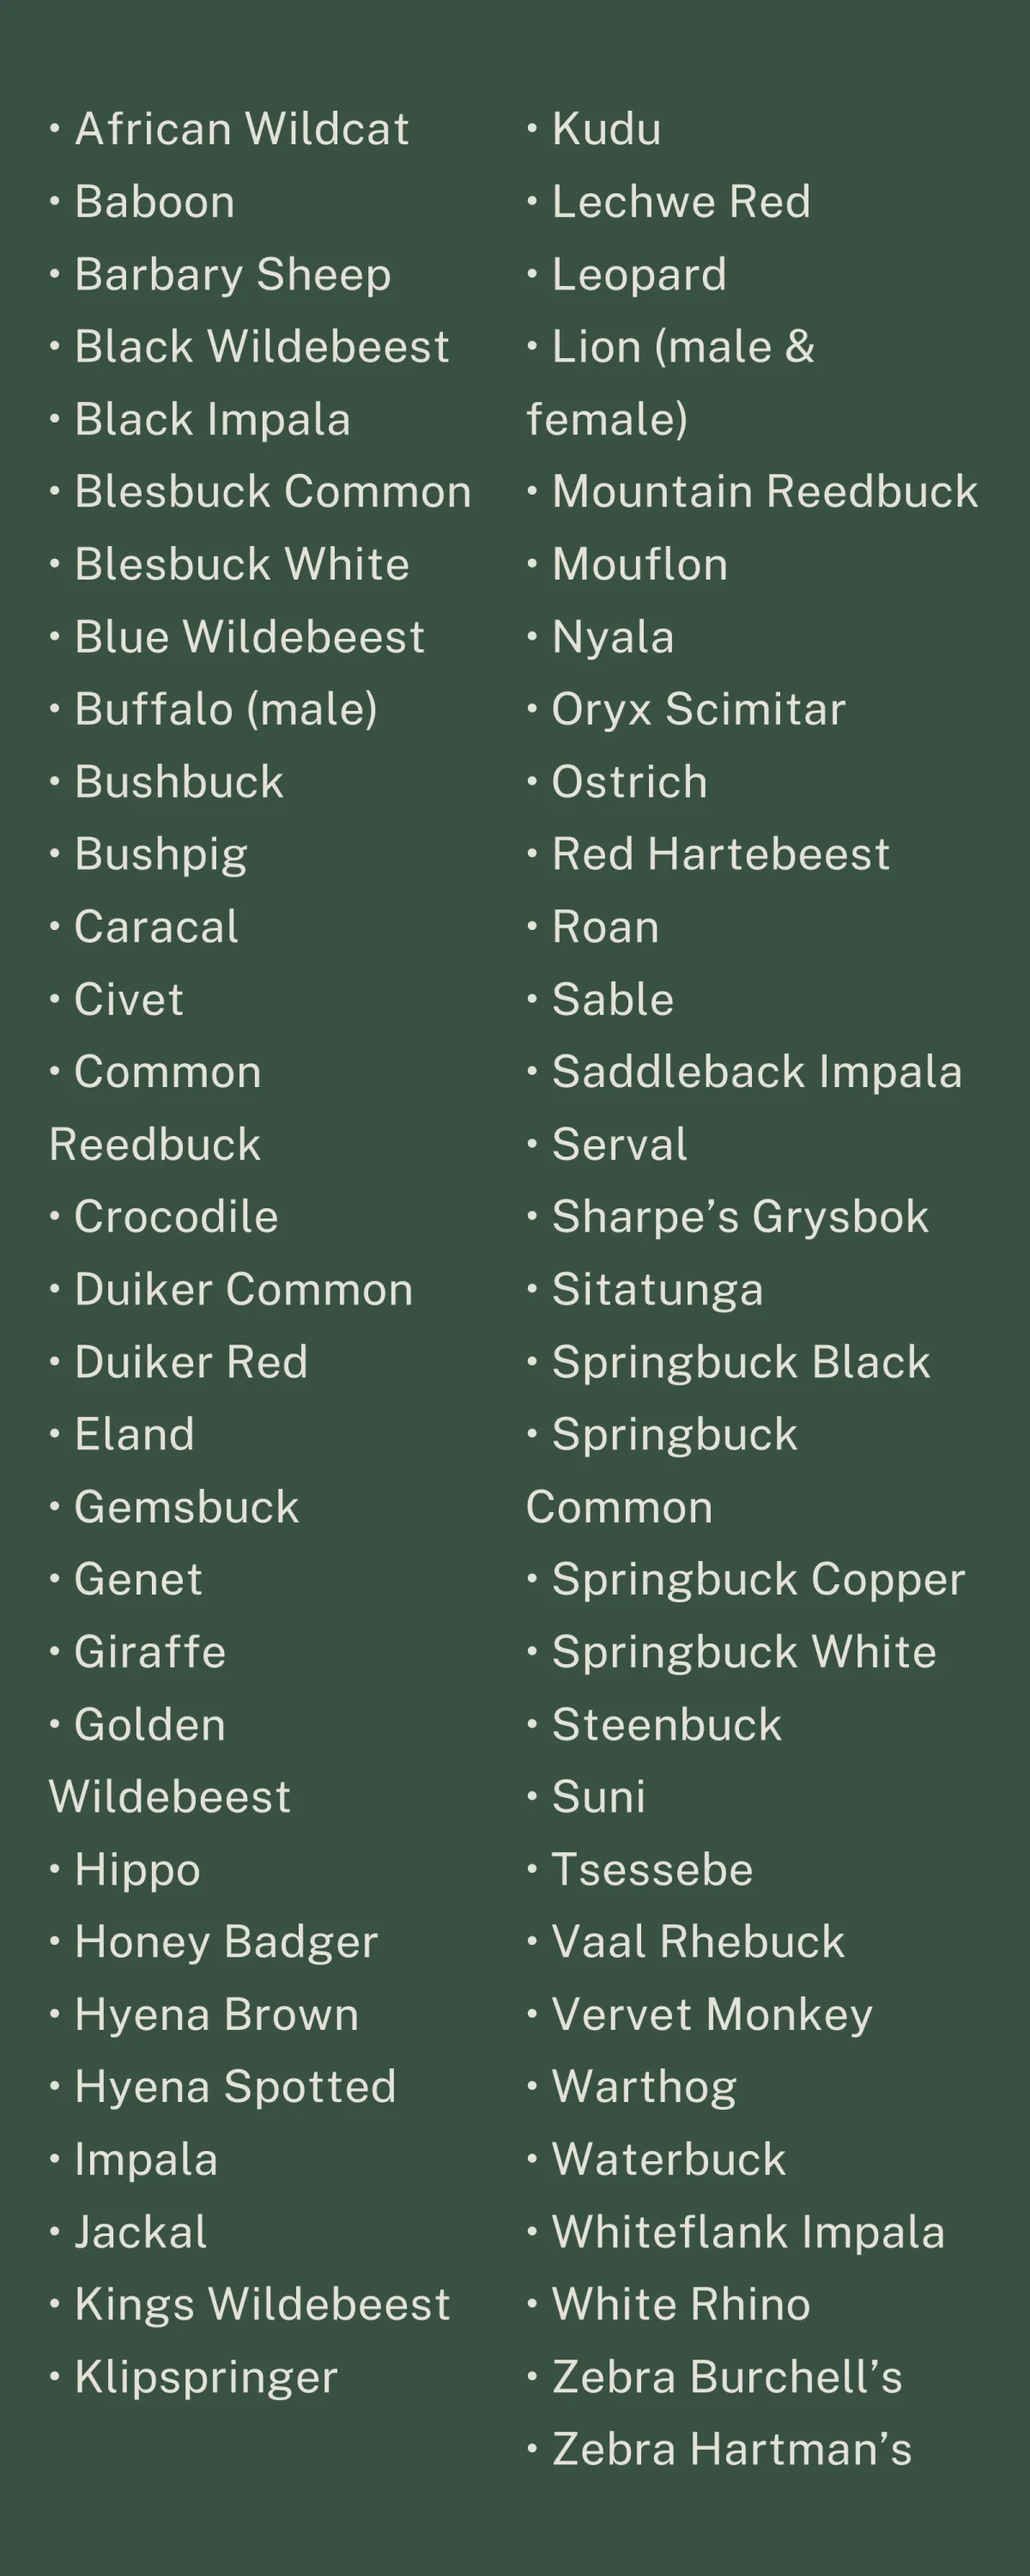Click the White Rhino item
The width and height of the screenshot is (1030, 2576).
pos(682,2304)
